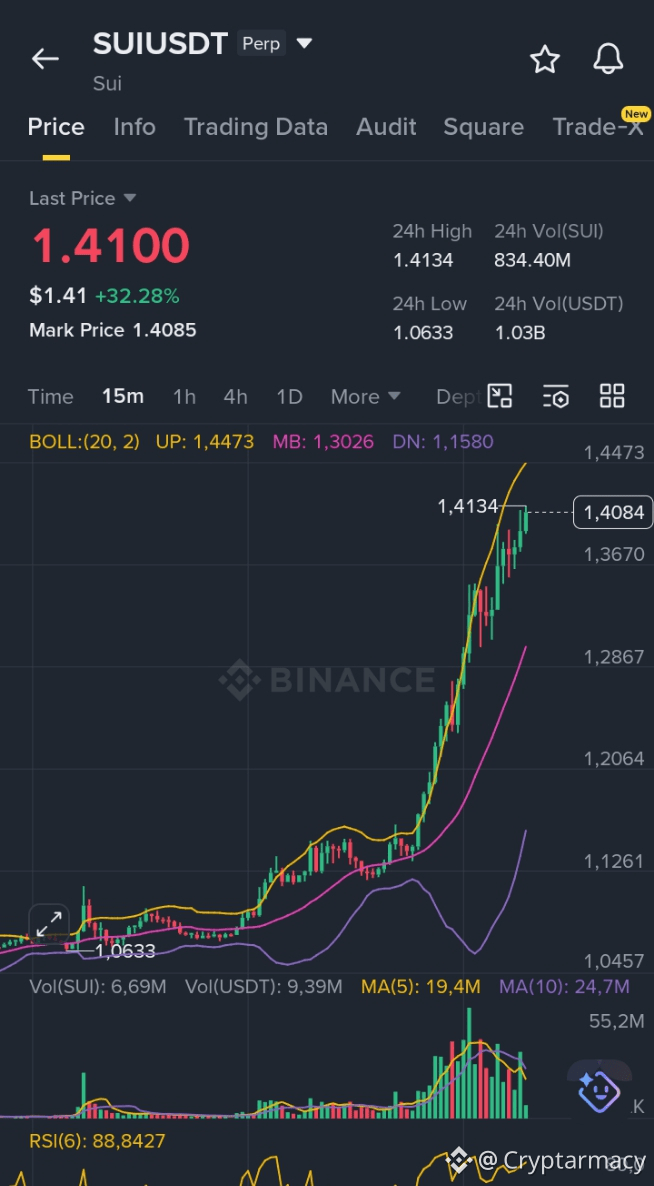This screenshot has width=654, height=1186.
Task: Tap the 24h Vol(USDT) 1.03B value
Action: [x=520, y=333]
